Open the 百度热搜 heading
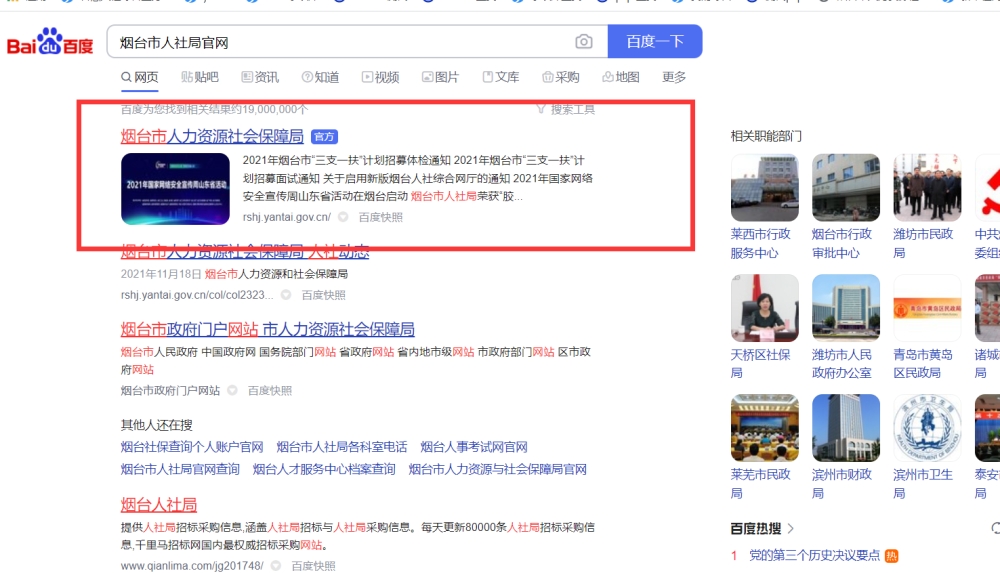Viewport: 1000px width, 573px height. pos(756,528)
